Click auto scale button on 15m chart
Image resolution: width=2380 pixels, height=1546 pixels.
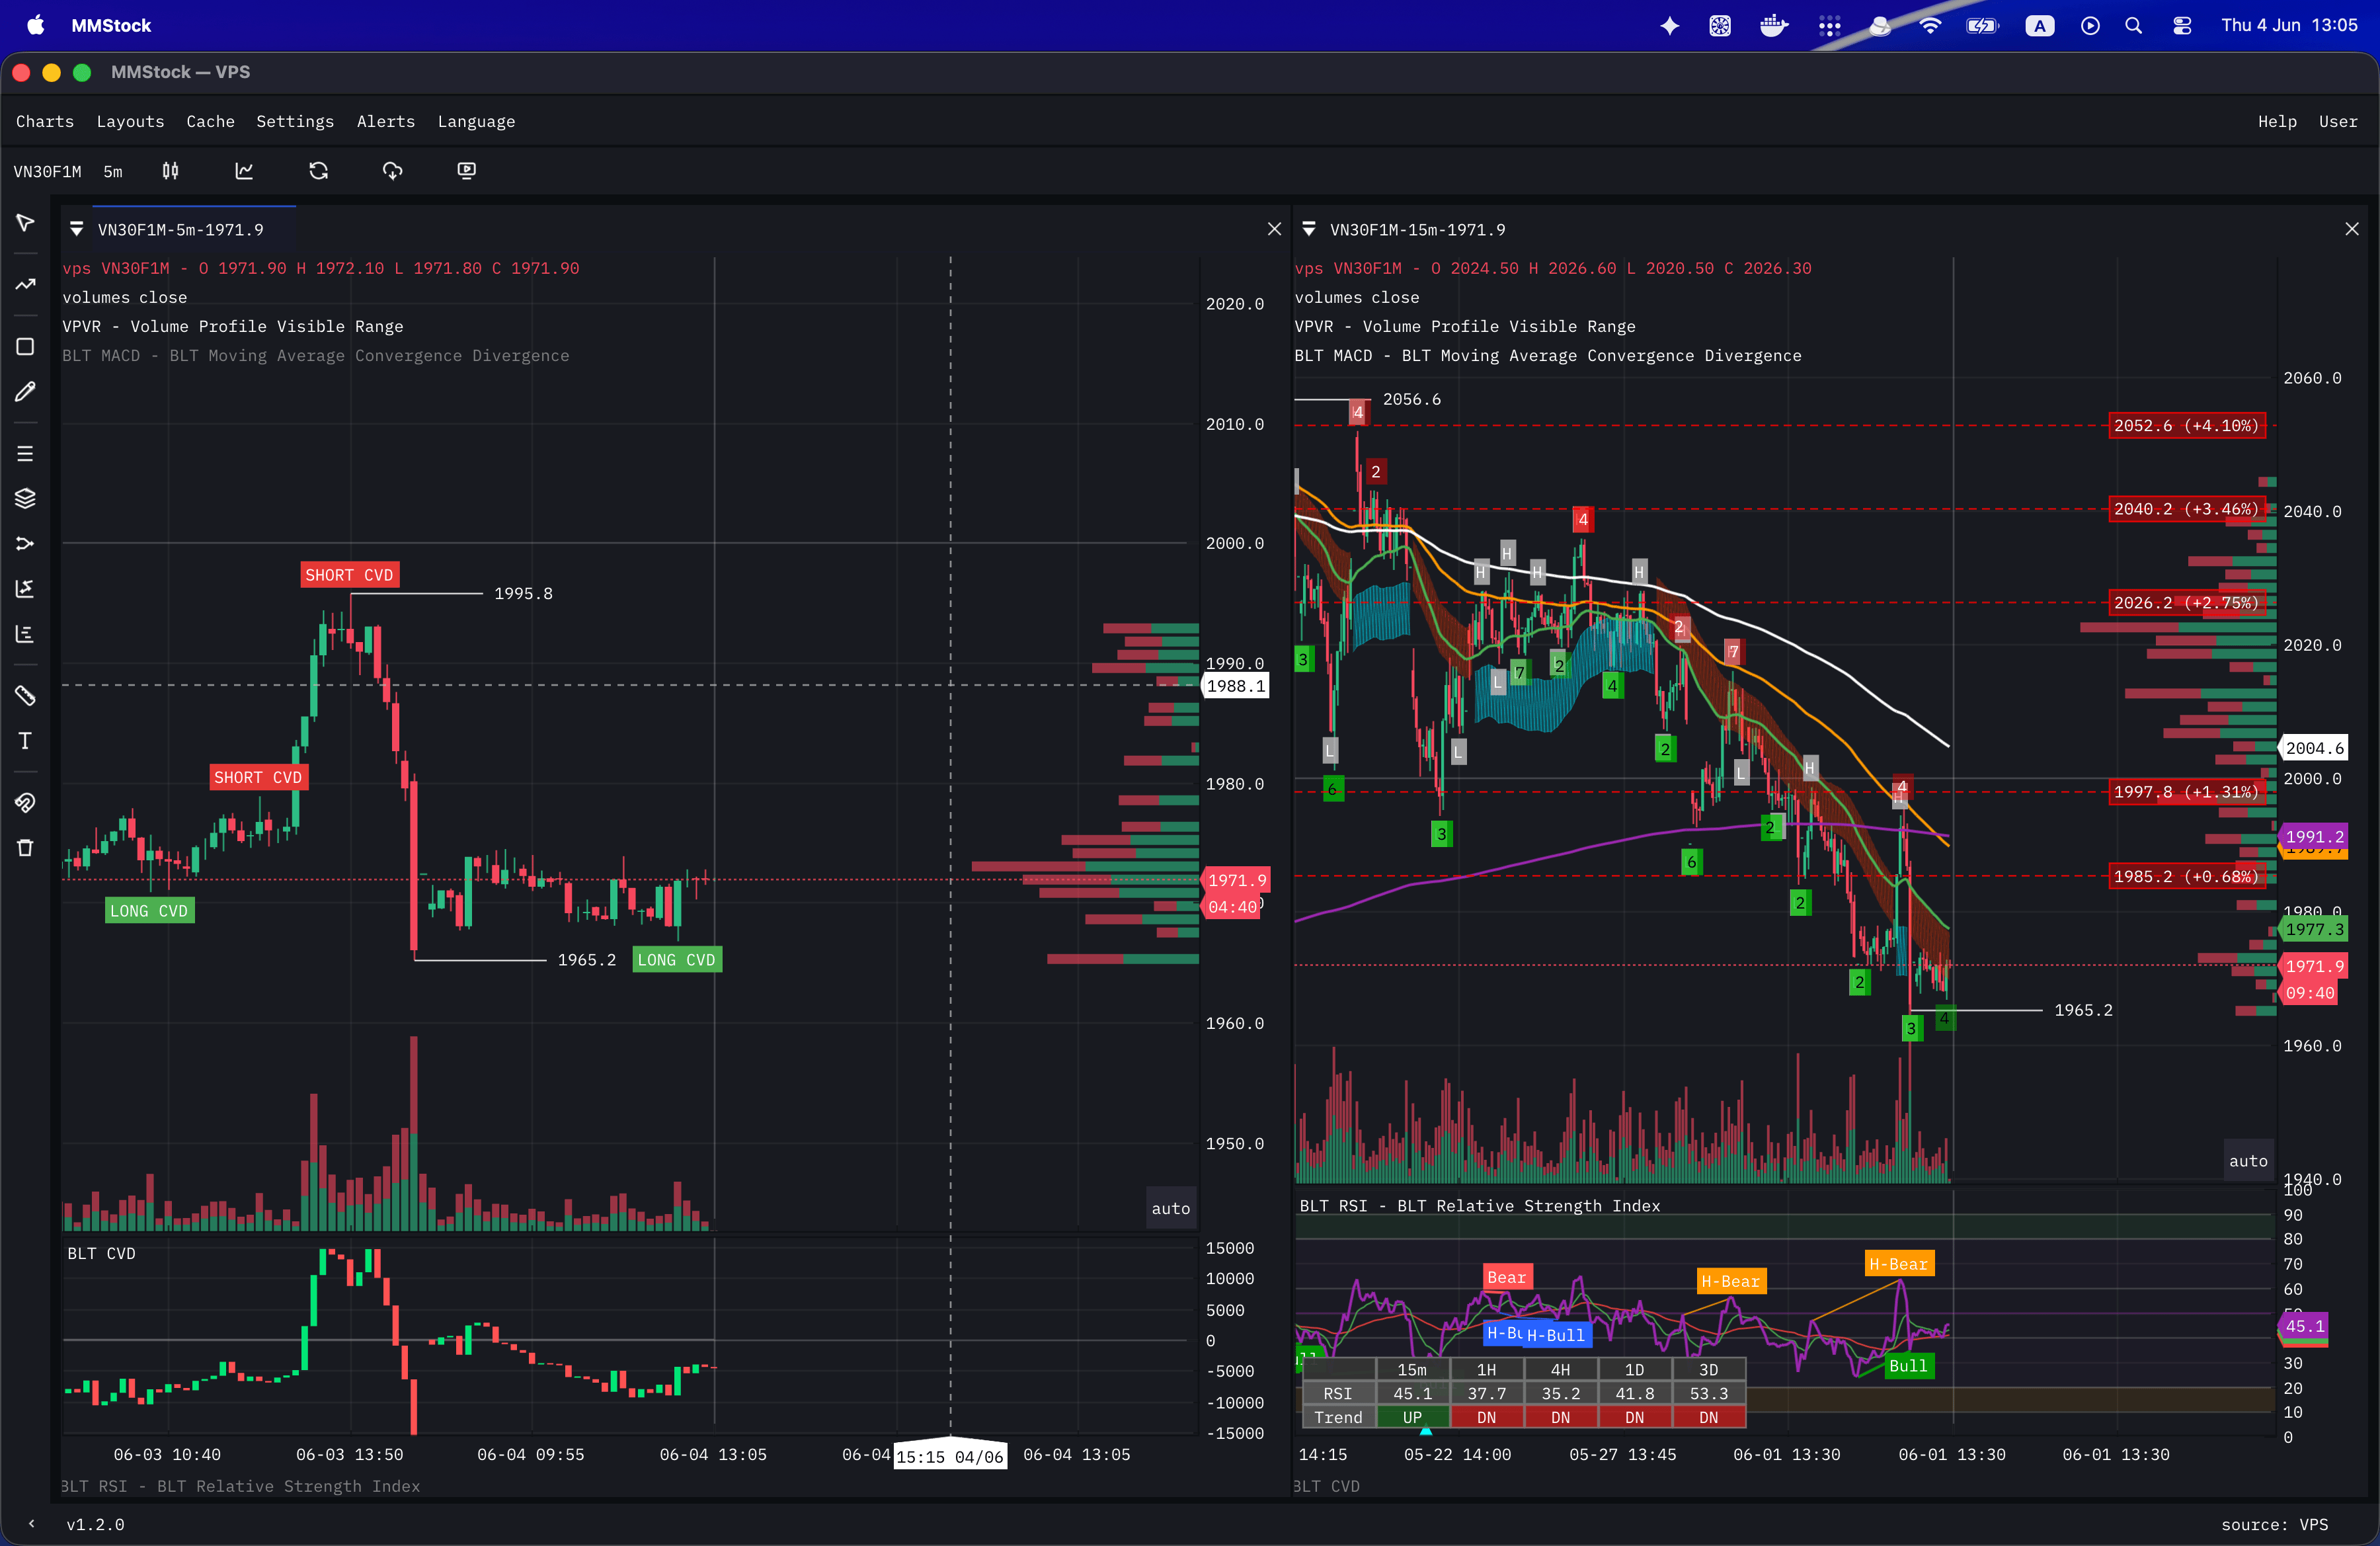[2248, 1161]
